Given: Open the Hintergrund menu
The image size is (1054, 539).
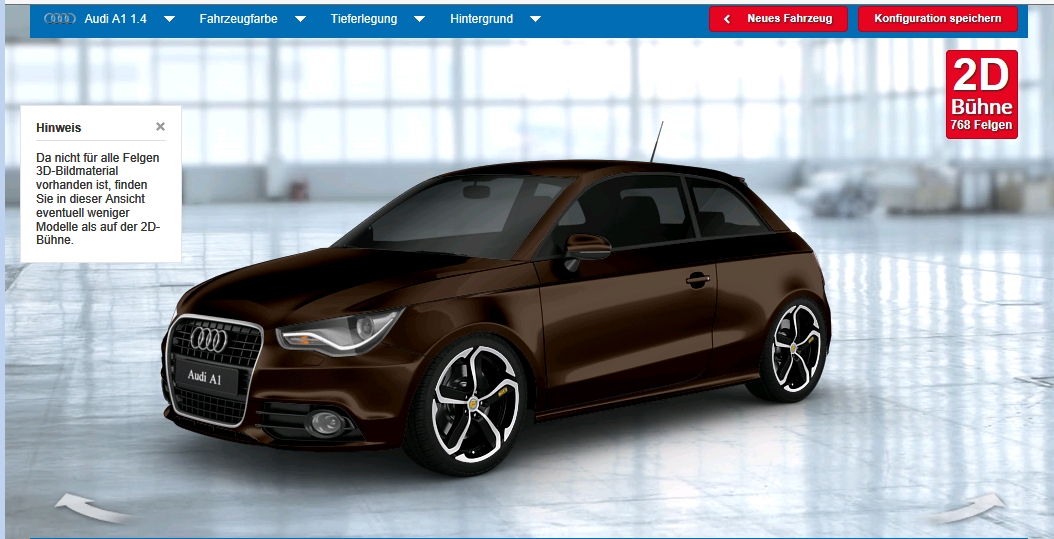Looking at the screenshot, I should (x=482, y=19).
